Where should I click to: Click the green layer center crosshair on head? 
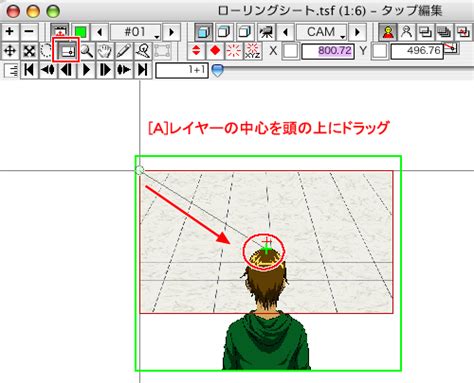pos(266,249)
